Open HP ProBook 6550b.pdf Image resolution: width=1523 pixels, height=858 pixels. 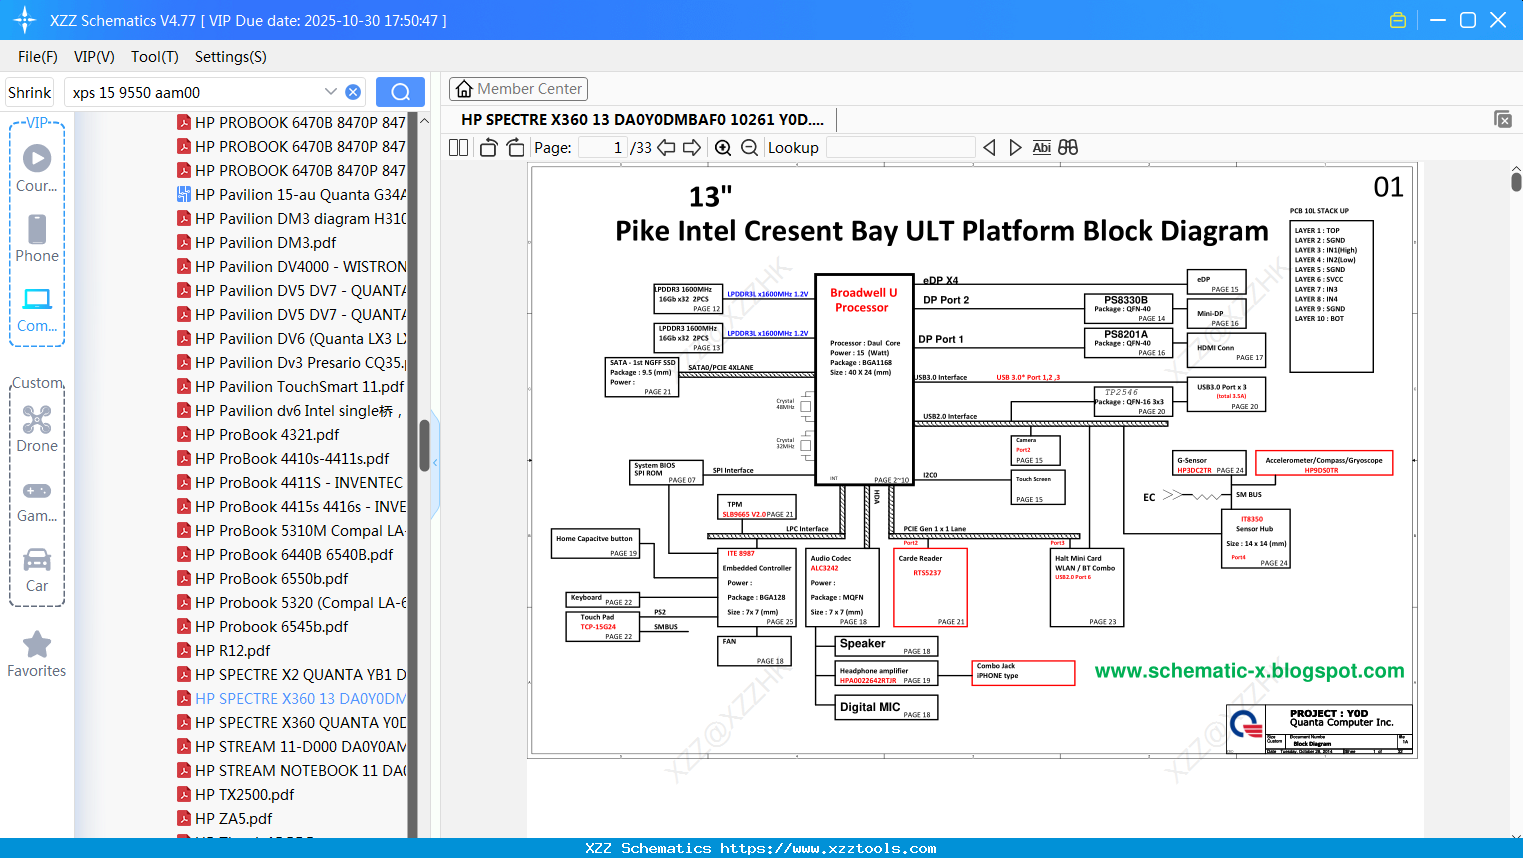pyautogui.click(x=263, y=578)
